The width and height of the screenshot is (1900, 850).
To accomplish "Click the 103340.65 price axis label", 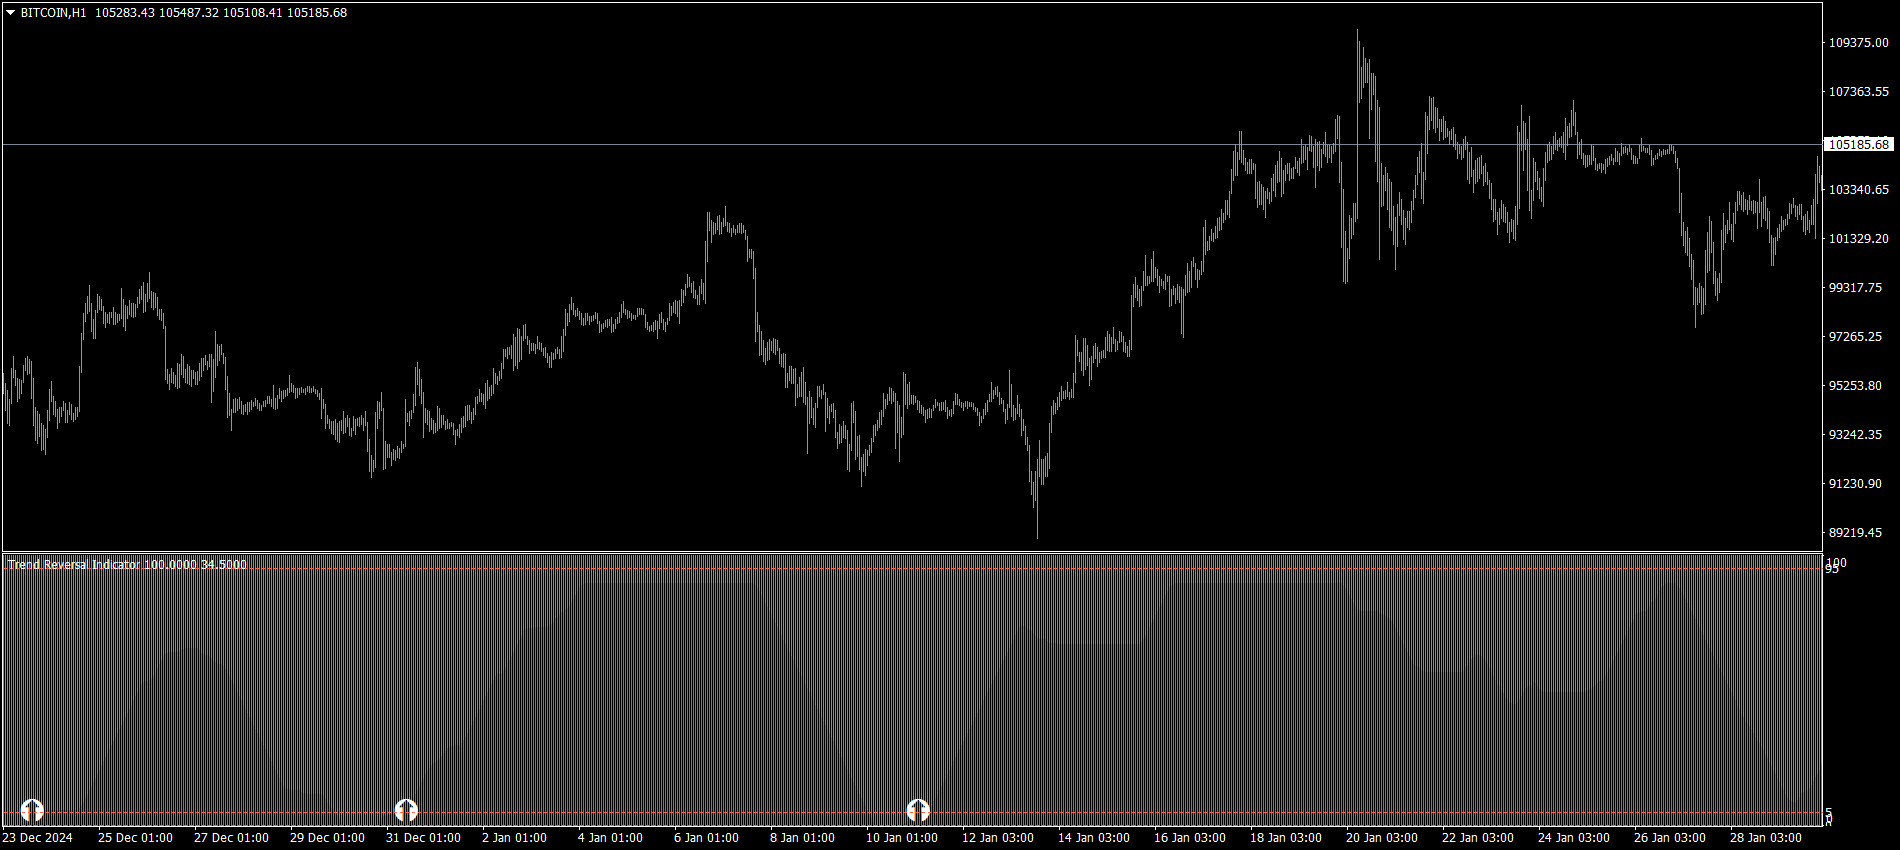I will tap(1858, 190).
